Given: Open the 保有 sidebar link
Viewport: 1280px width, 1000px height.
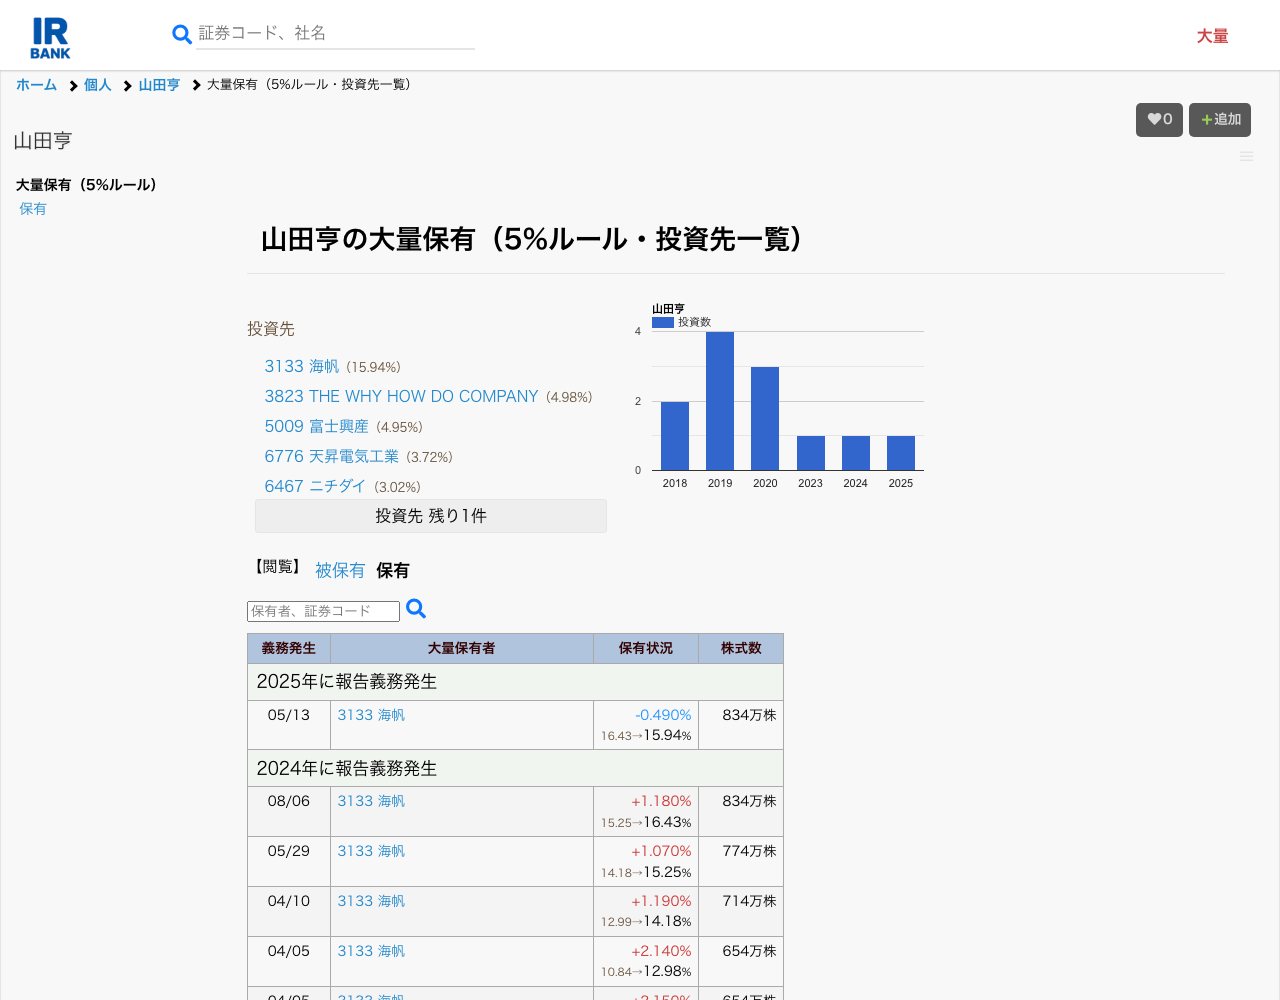Looking at the screenshot, I should [33, 209].
